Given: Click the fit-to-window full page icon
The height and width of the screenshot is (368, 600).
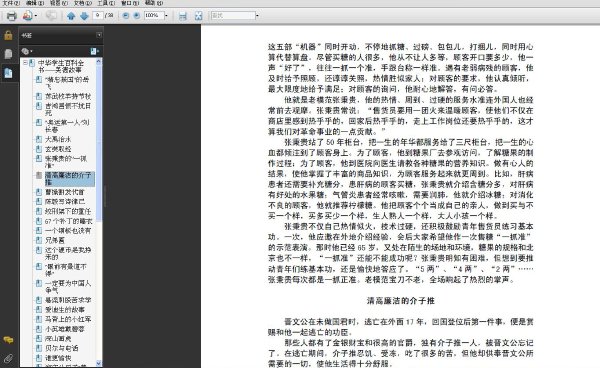Looking at the screenshot, I should click(198, 16).
